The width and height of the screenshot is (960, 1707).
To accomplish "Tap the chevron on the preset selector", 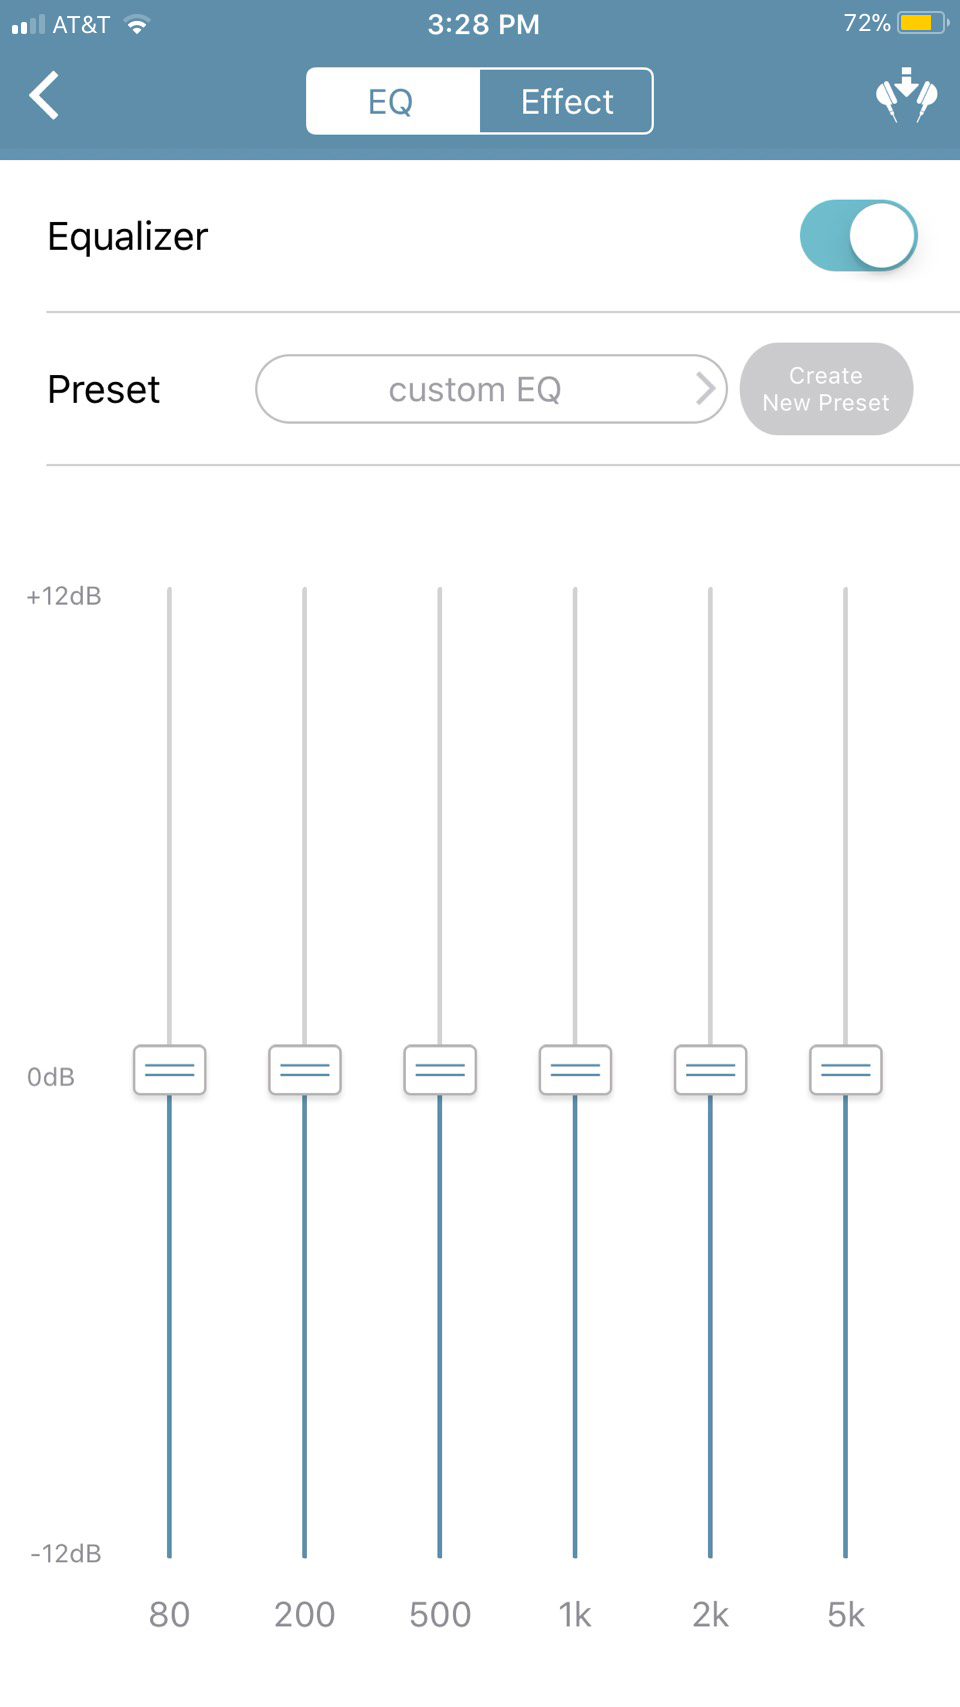I will (705, 389).
